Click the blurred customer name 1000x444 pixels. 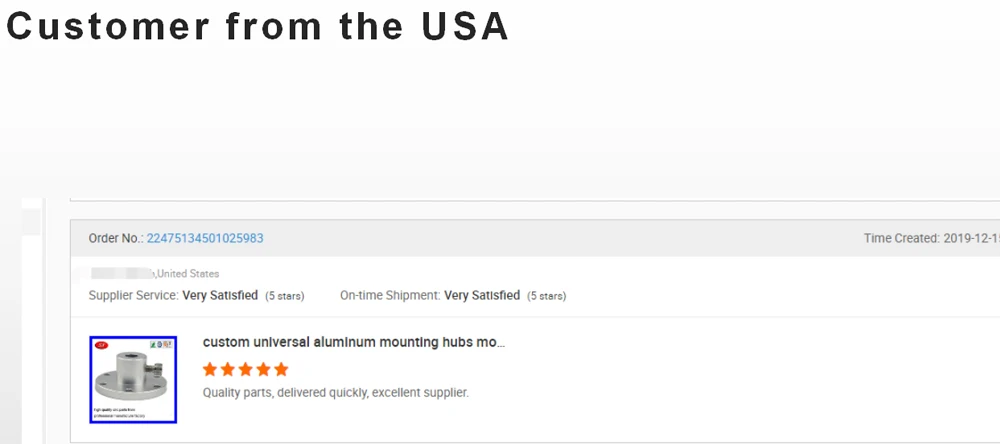[121, 273]
